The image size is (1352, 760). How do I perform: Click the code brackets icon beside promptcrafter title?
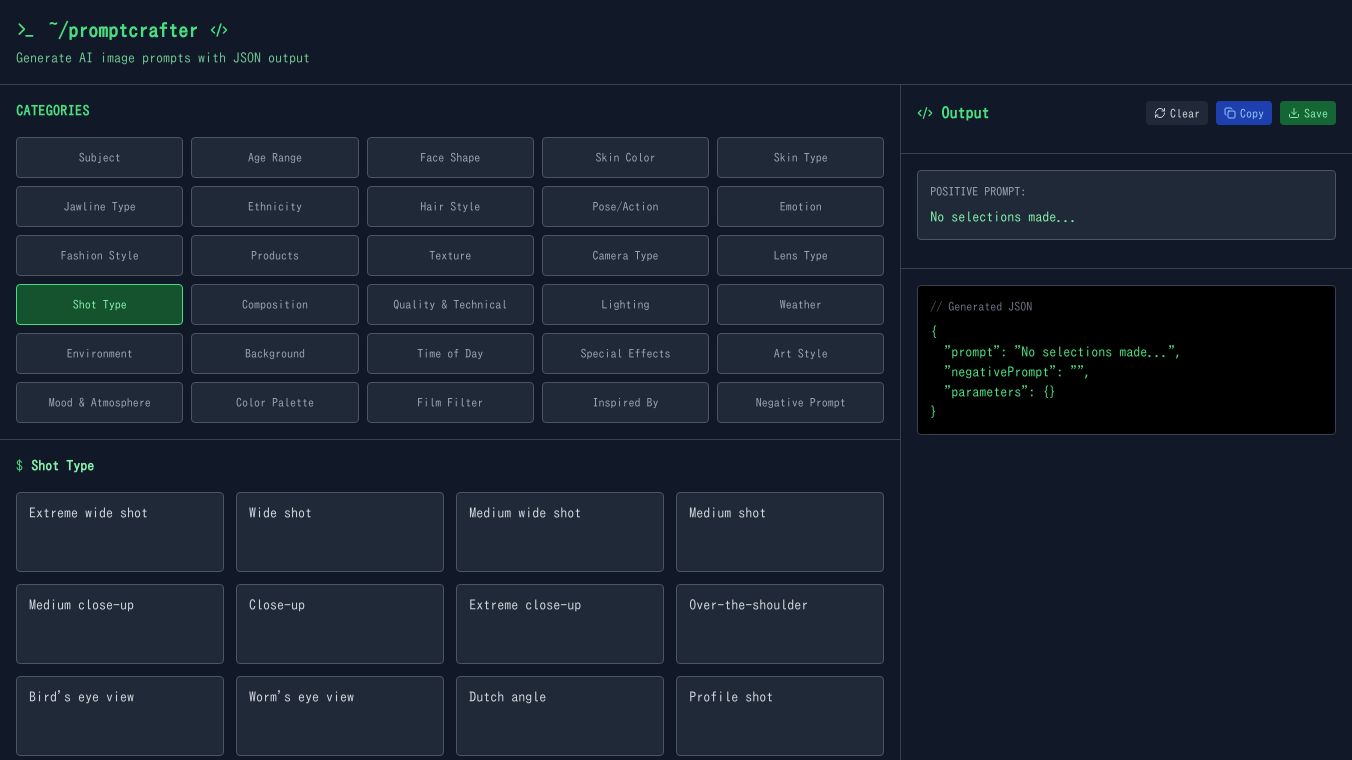219,31
